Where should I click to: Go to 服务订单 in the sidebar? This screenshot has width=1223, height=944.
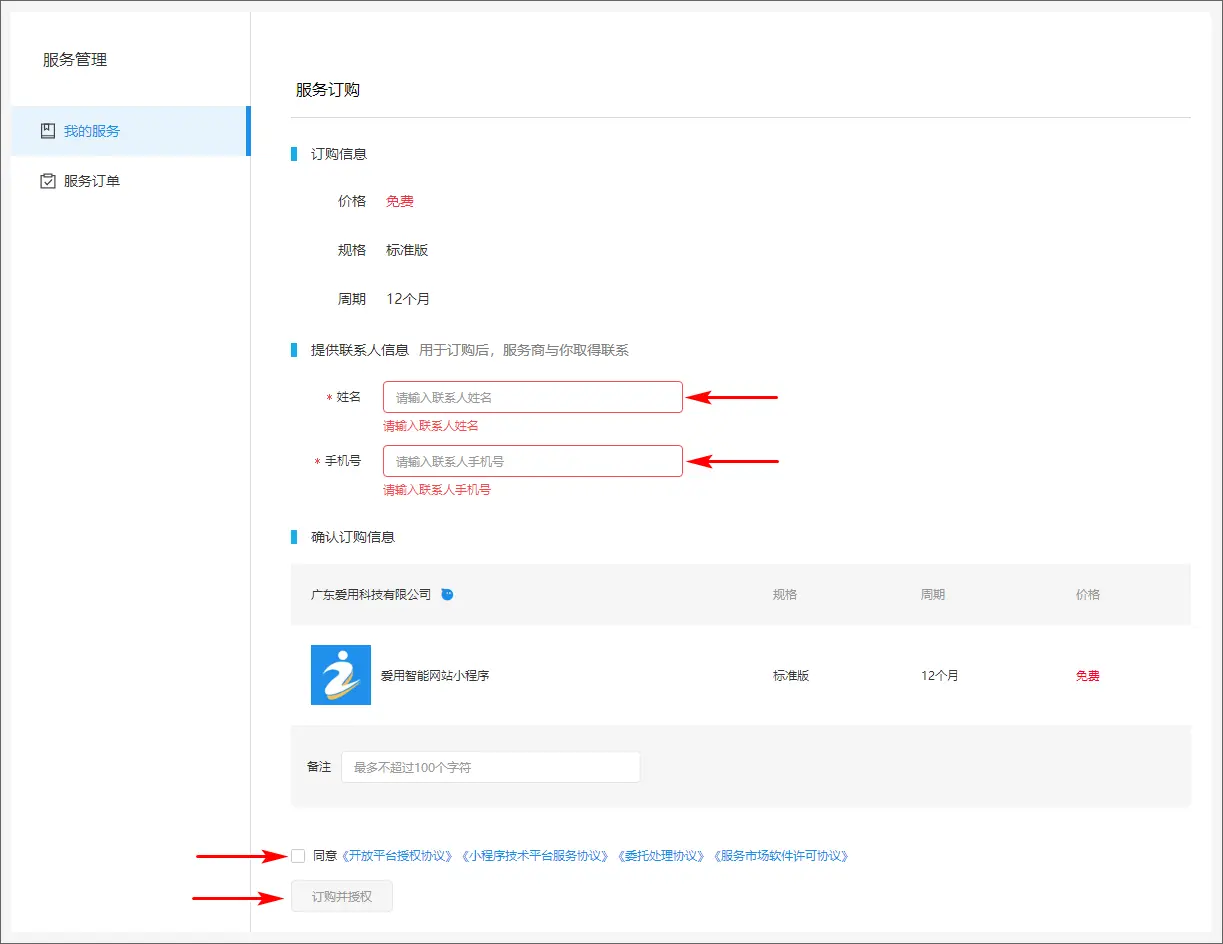click(92, 181)
